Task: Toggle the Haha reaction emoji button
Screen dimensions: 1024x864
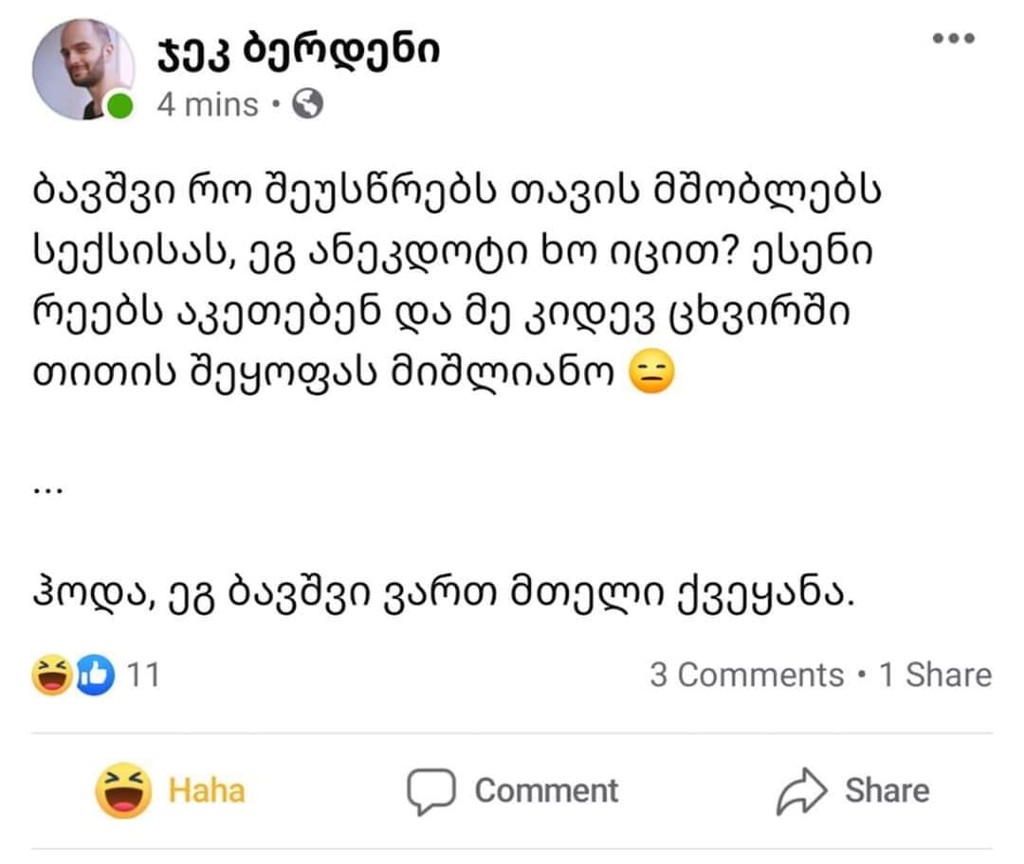Action: coord(123,791)
